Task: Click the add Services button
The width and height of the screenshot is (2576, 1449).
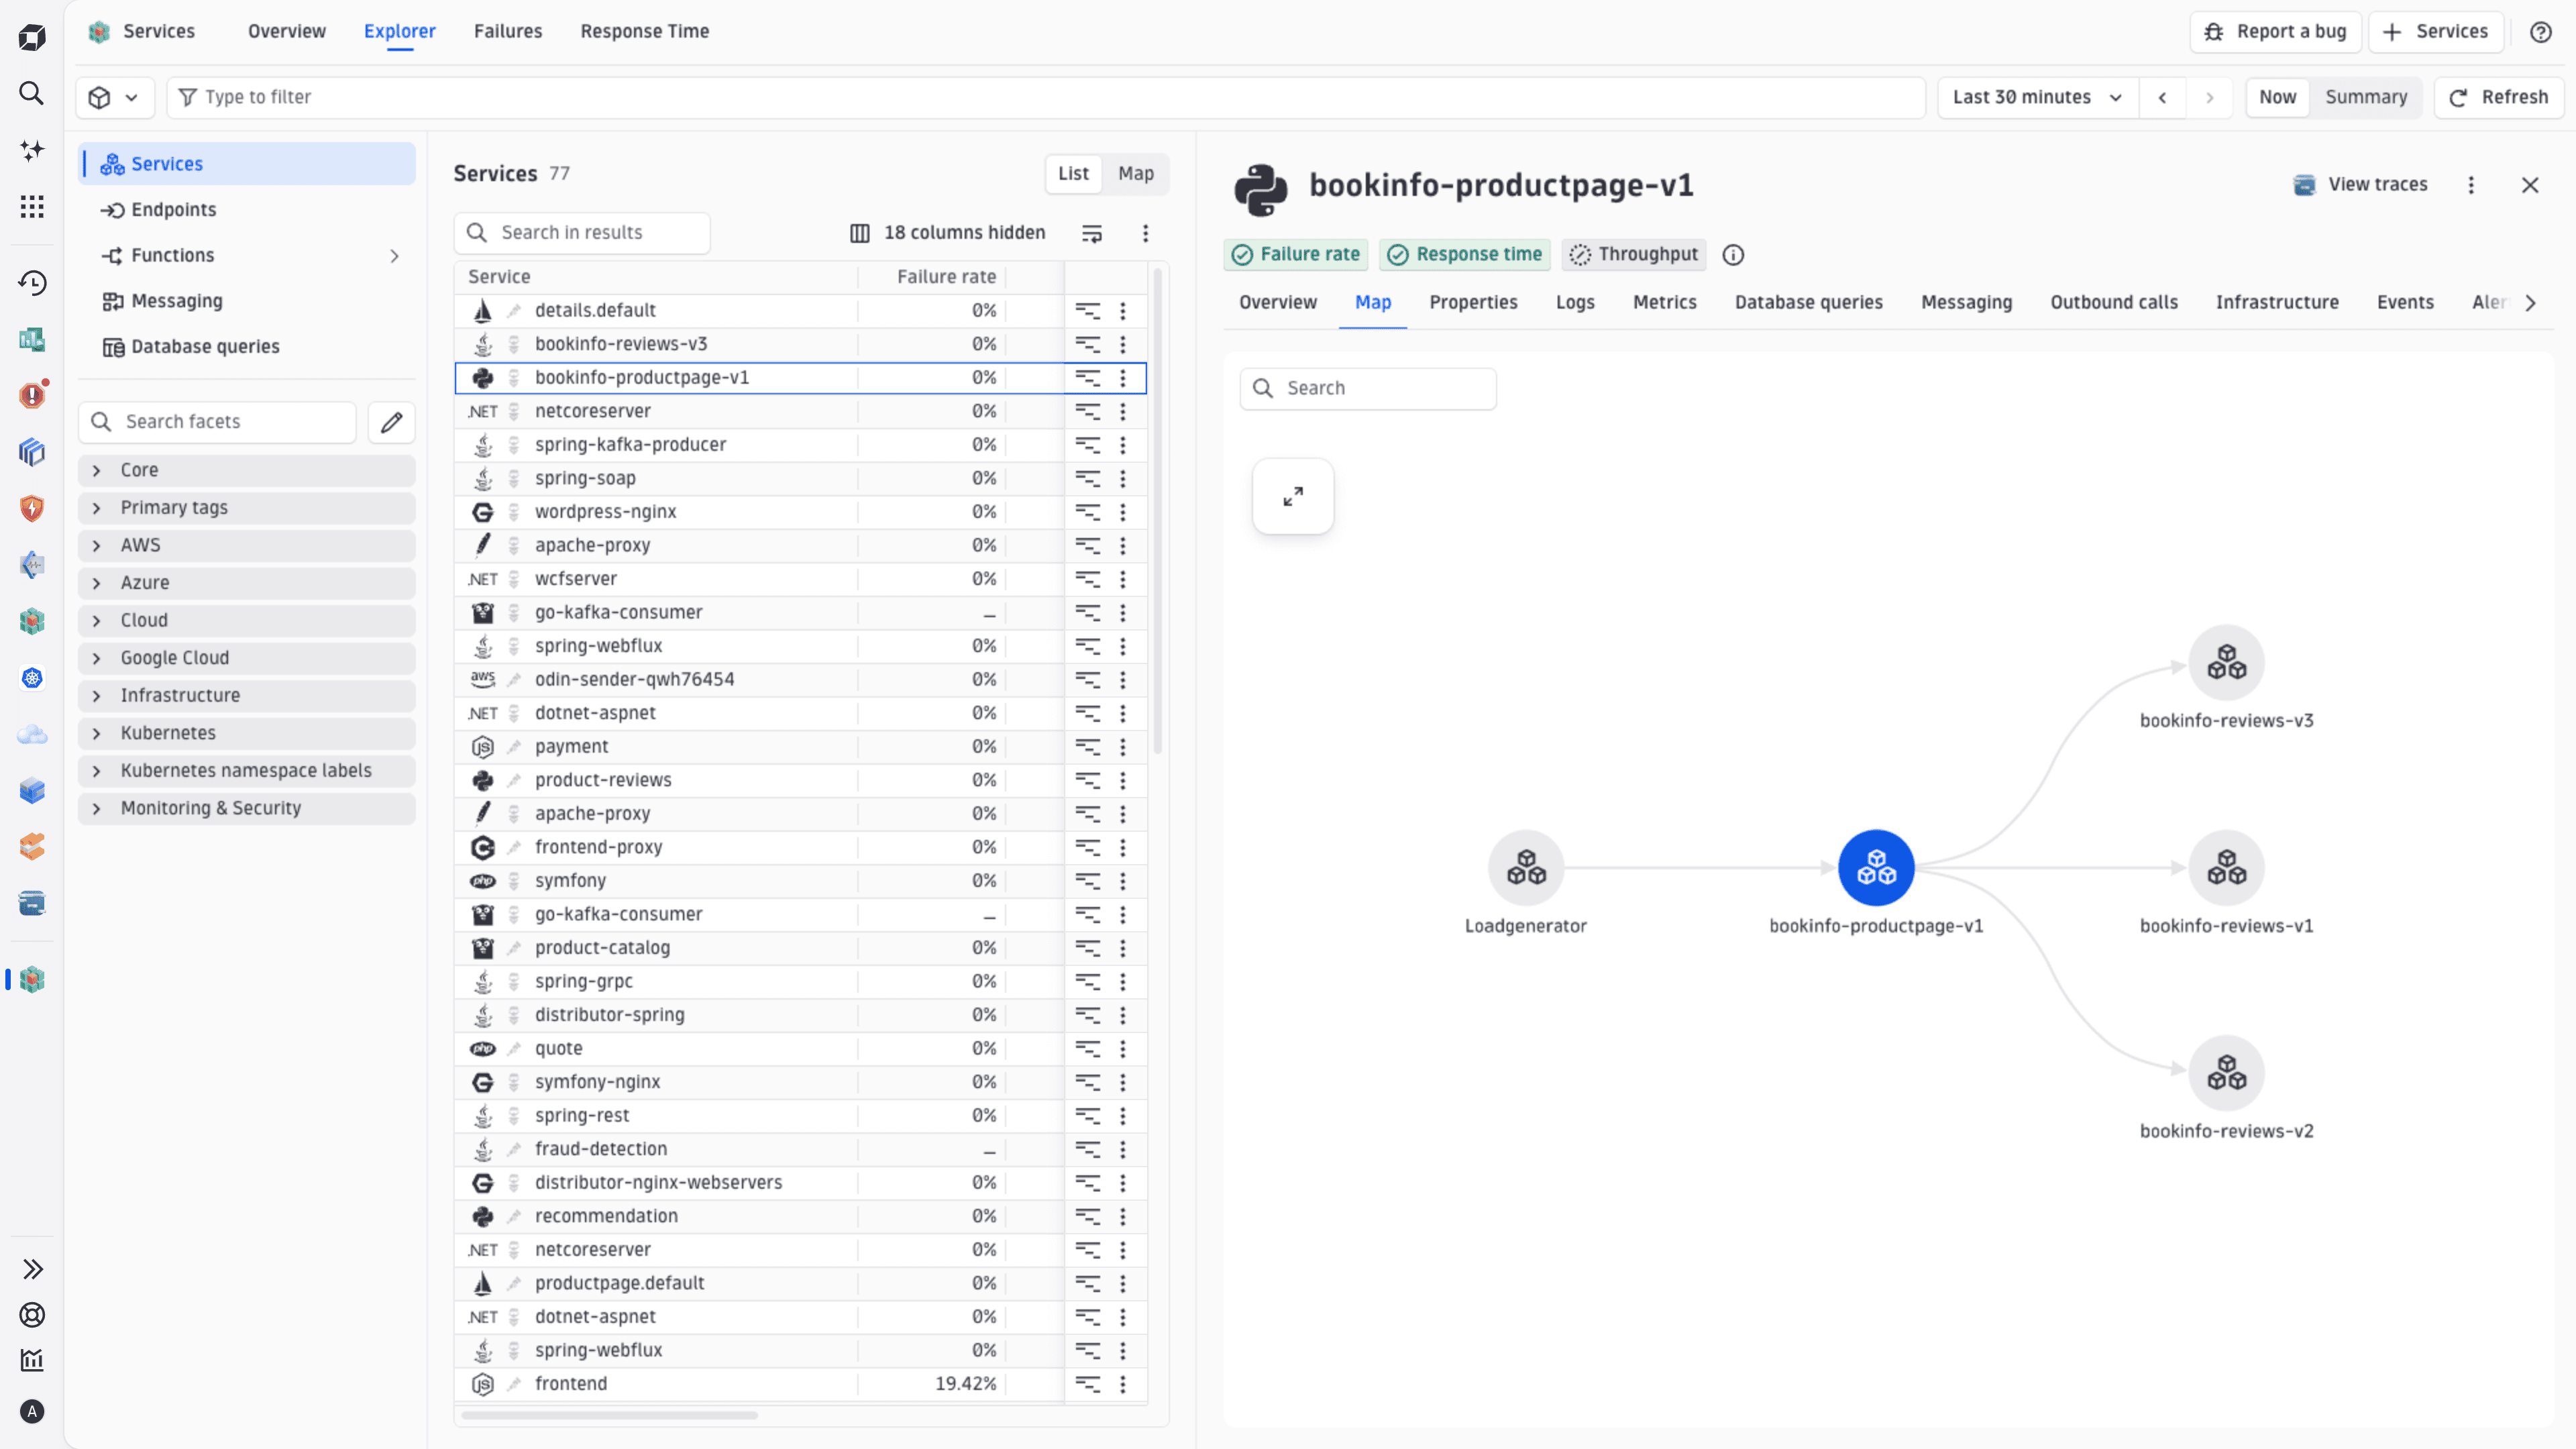Action: pos(2436,32)
